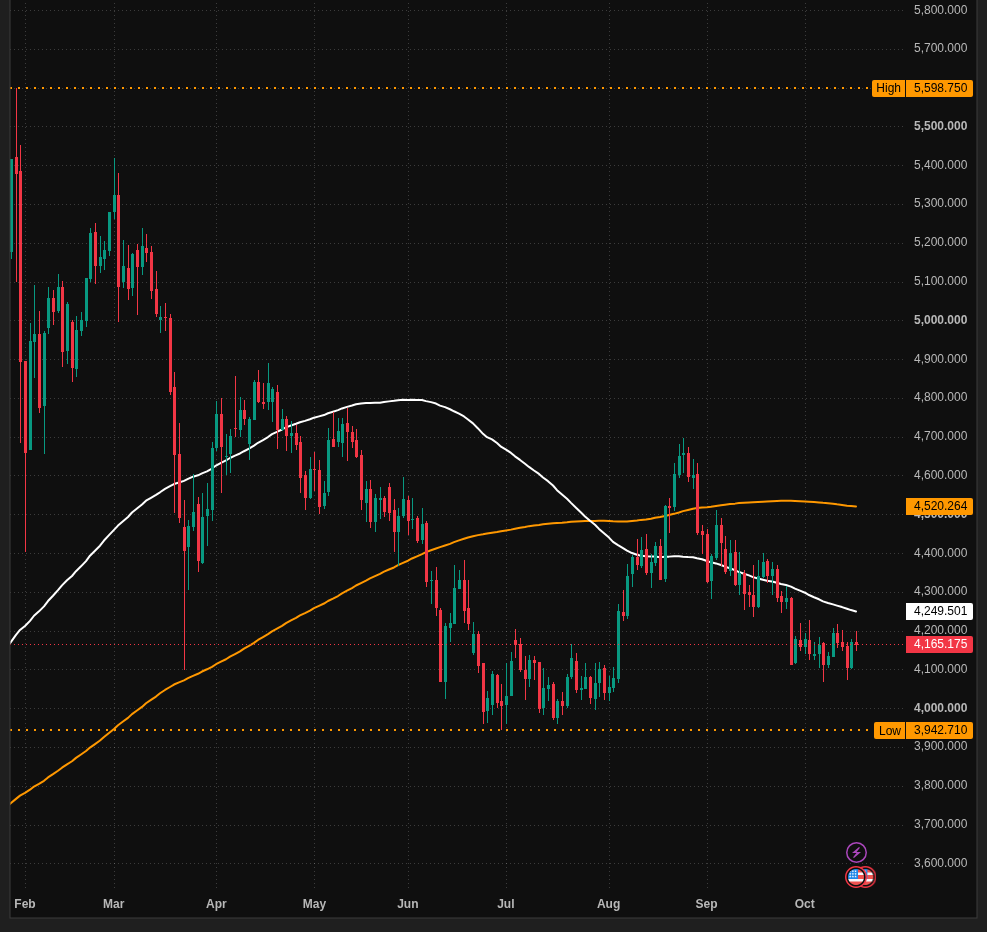Click the white moving average label 4,249.501
The height and width of the screenshot is (932, 987).
(940, 611)
